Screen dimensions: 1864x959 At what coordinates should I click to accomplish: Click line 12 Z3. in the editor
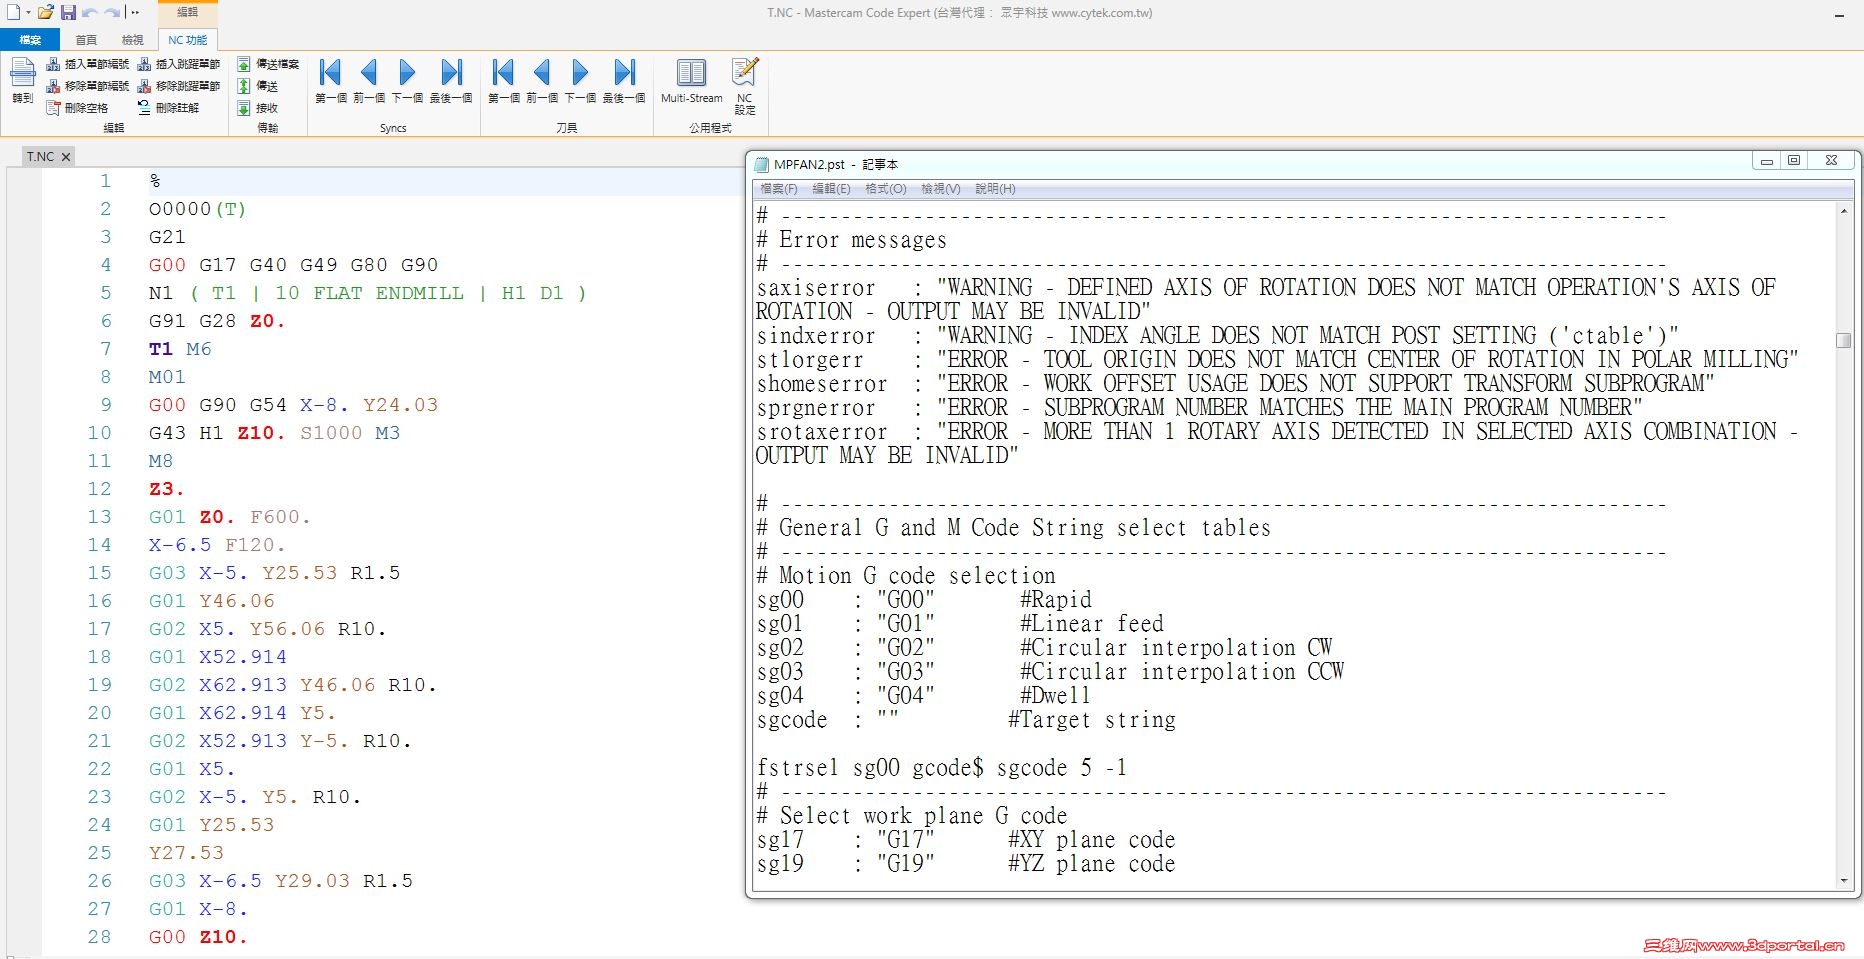coord(166,489)
